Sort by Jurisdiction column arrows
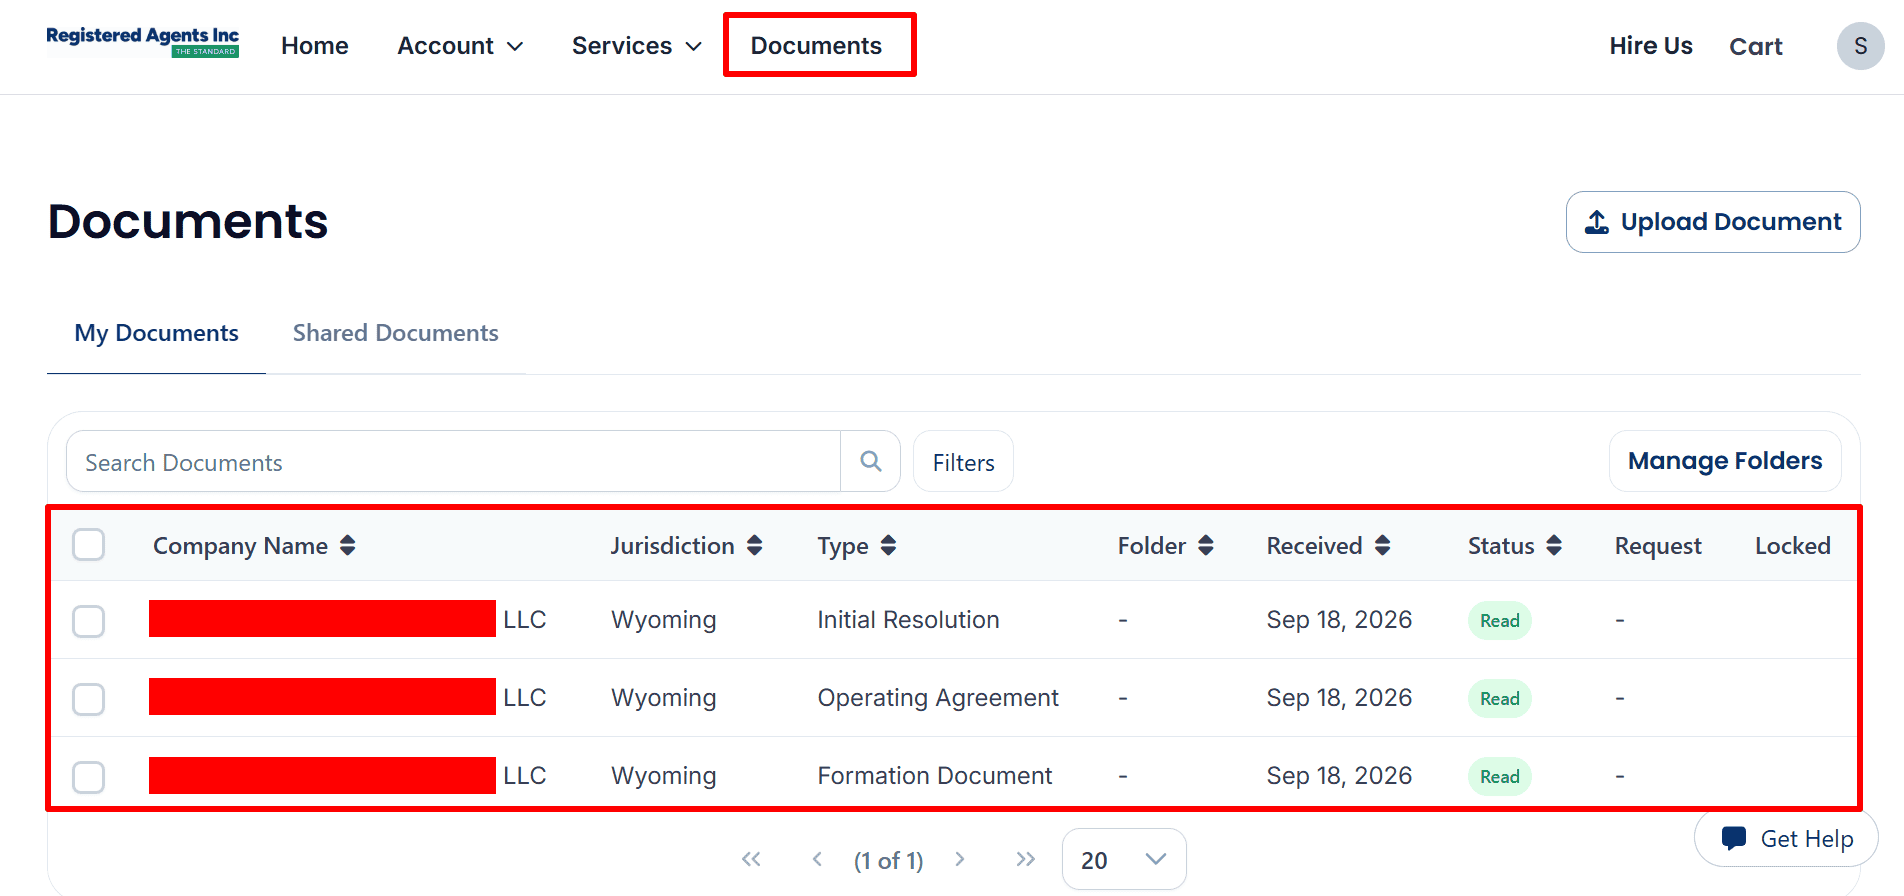The image size is (1904, 896). click(754, 545)
